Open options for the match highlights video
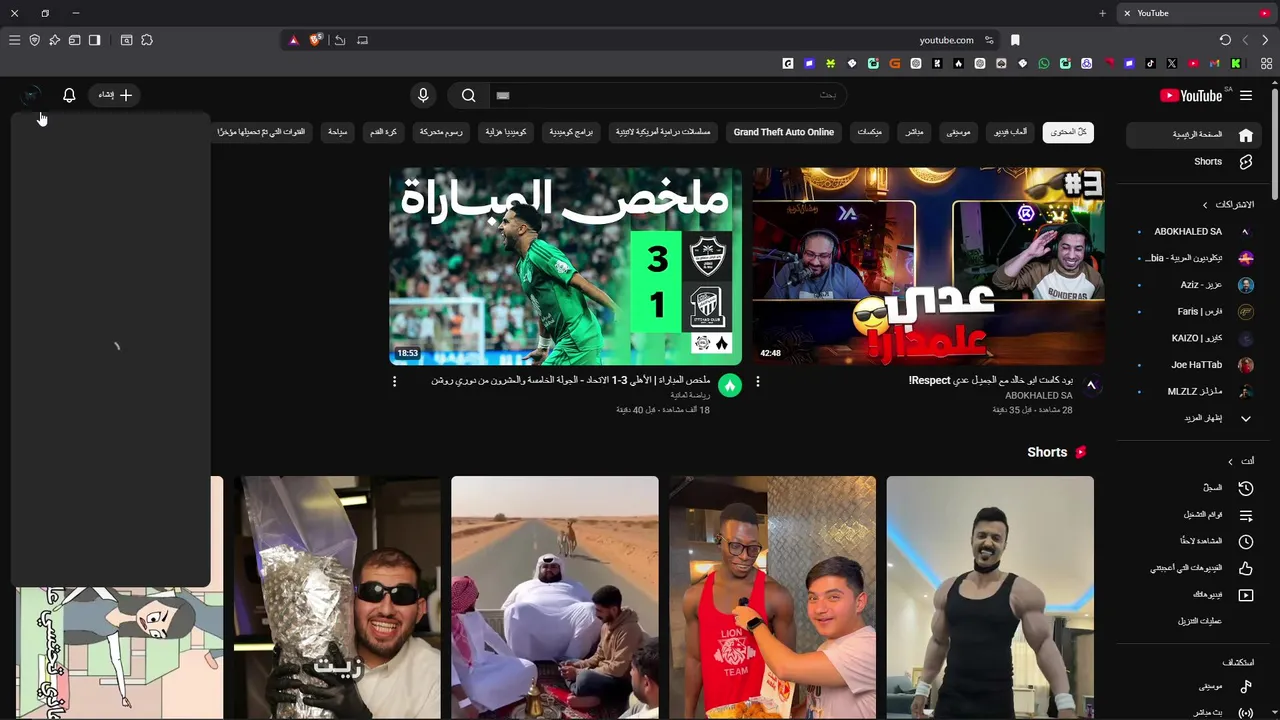Viewport: 1280px width, 720px height. pyautogui.click(x=394, y=382)
